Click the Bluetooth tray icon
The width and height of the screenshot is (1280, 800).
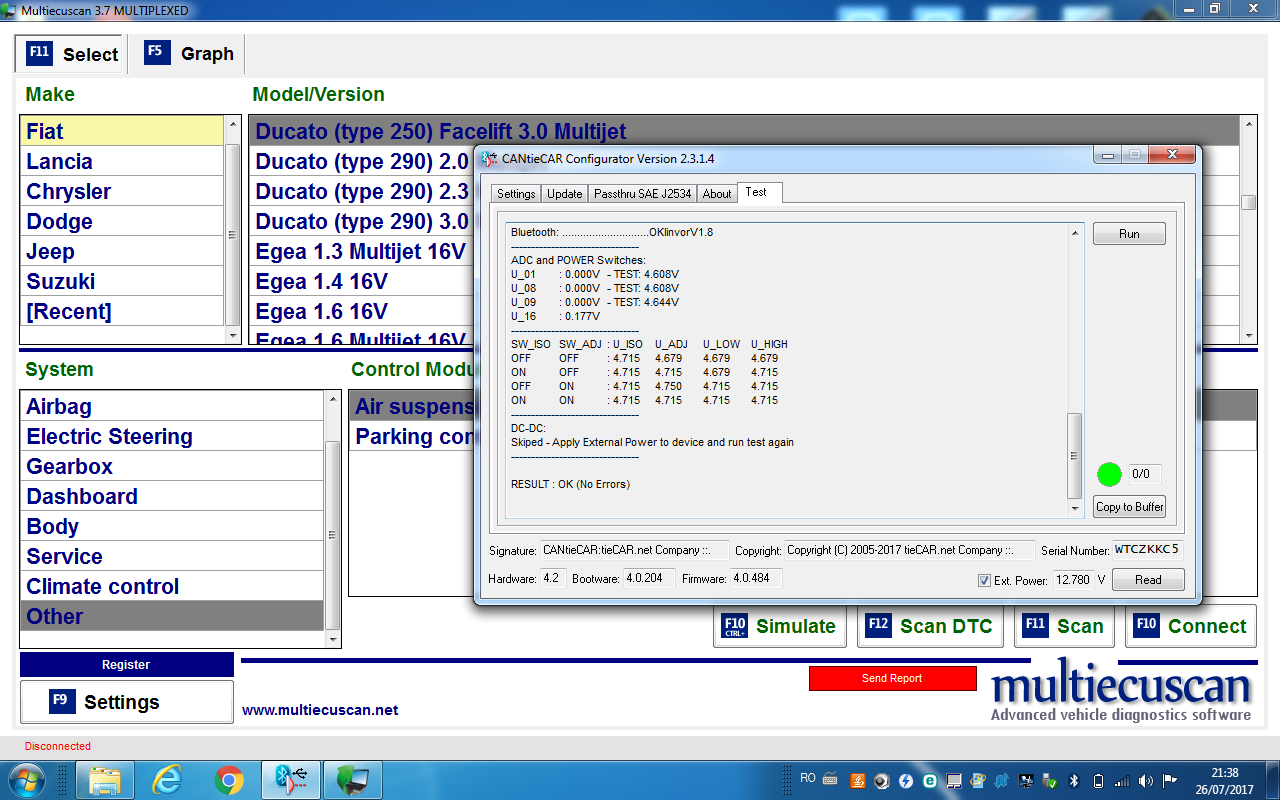[1075, 780]
